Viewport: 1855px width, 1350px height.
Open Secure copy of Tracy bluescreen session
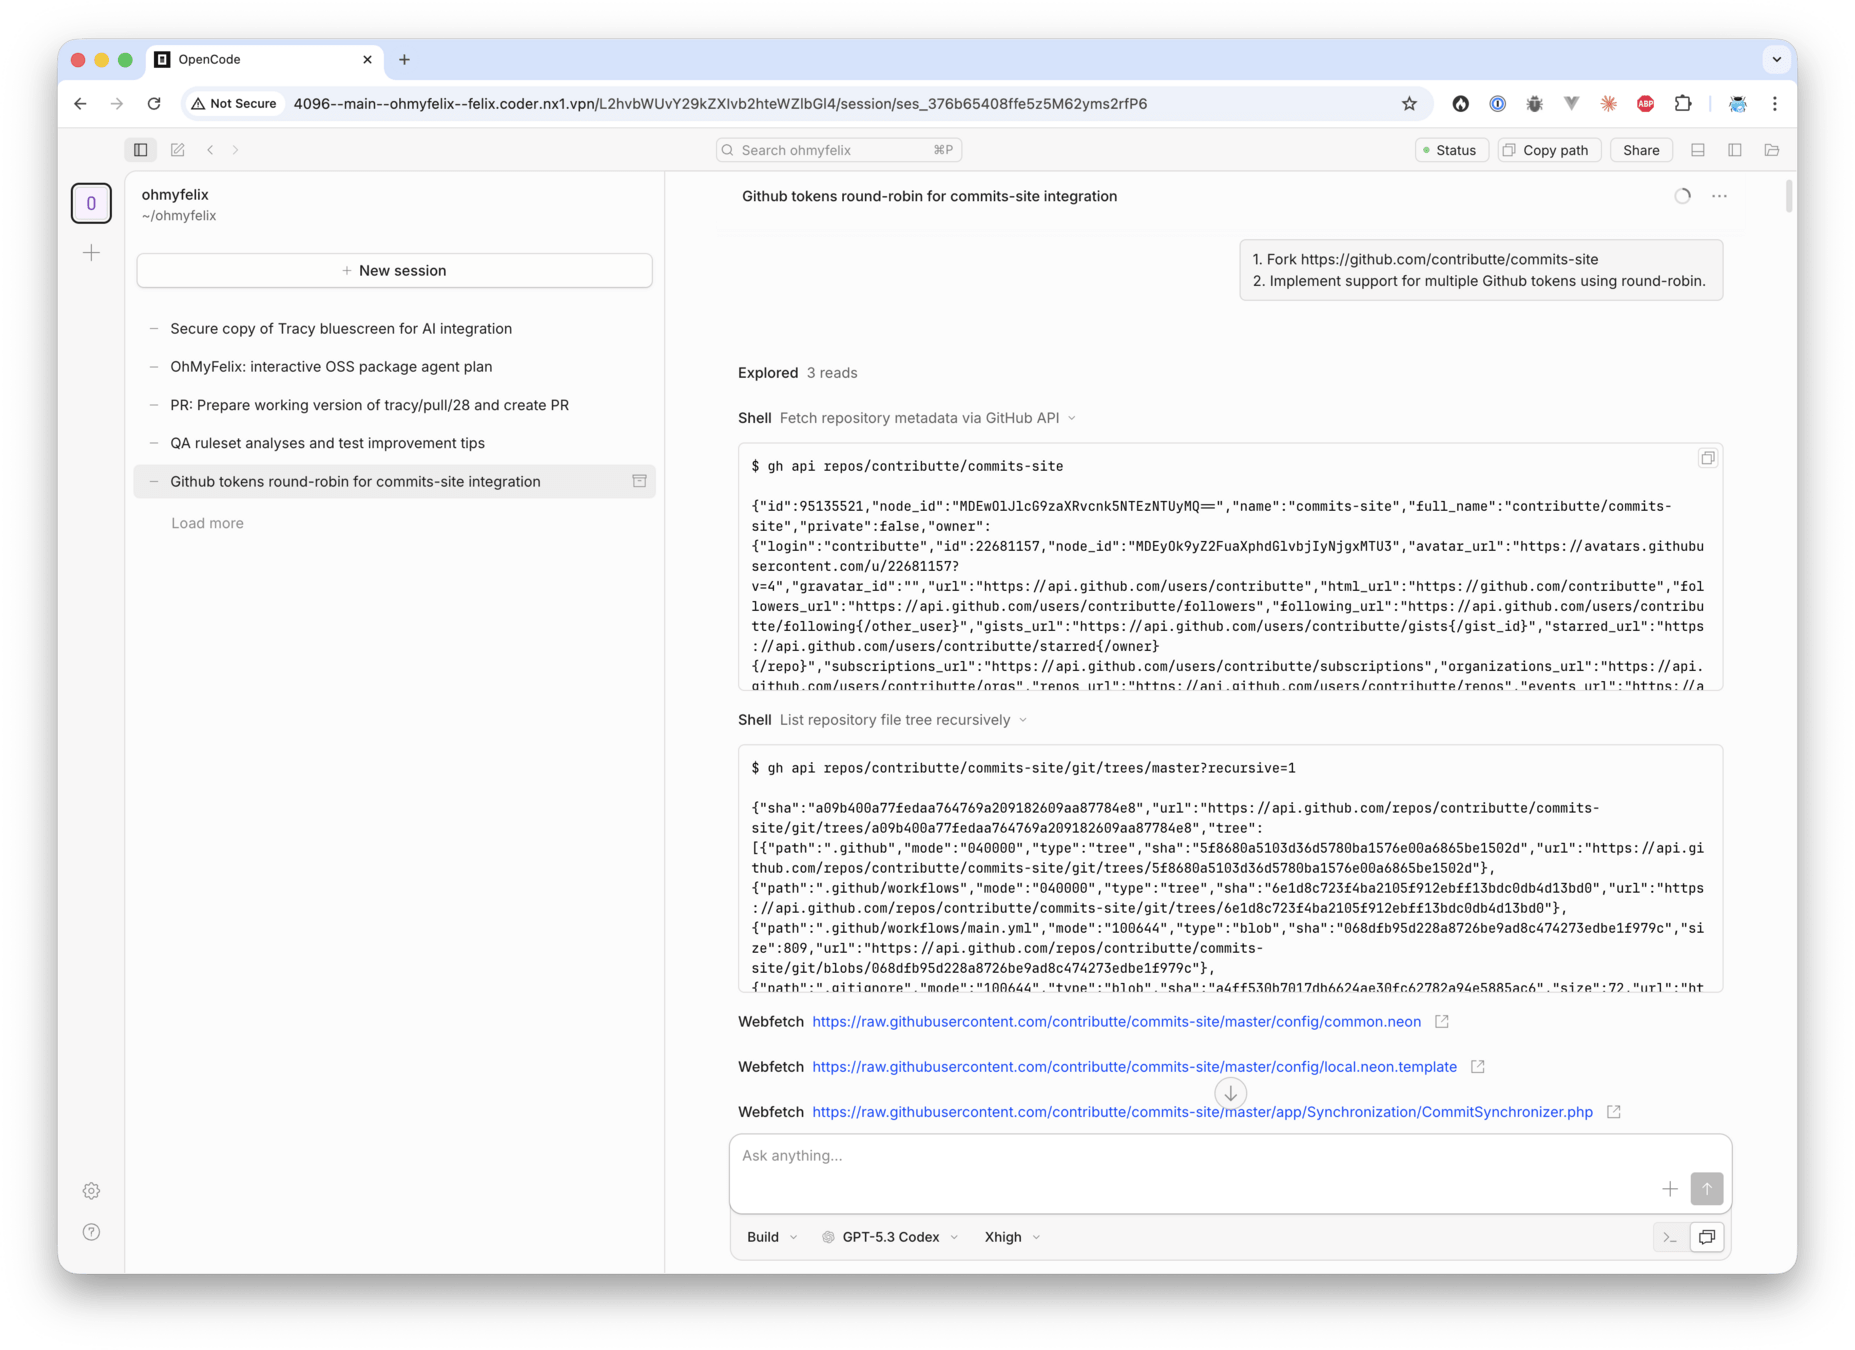394,329
